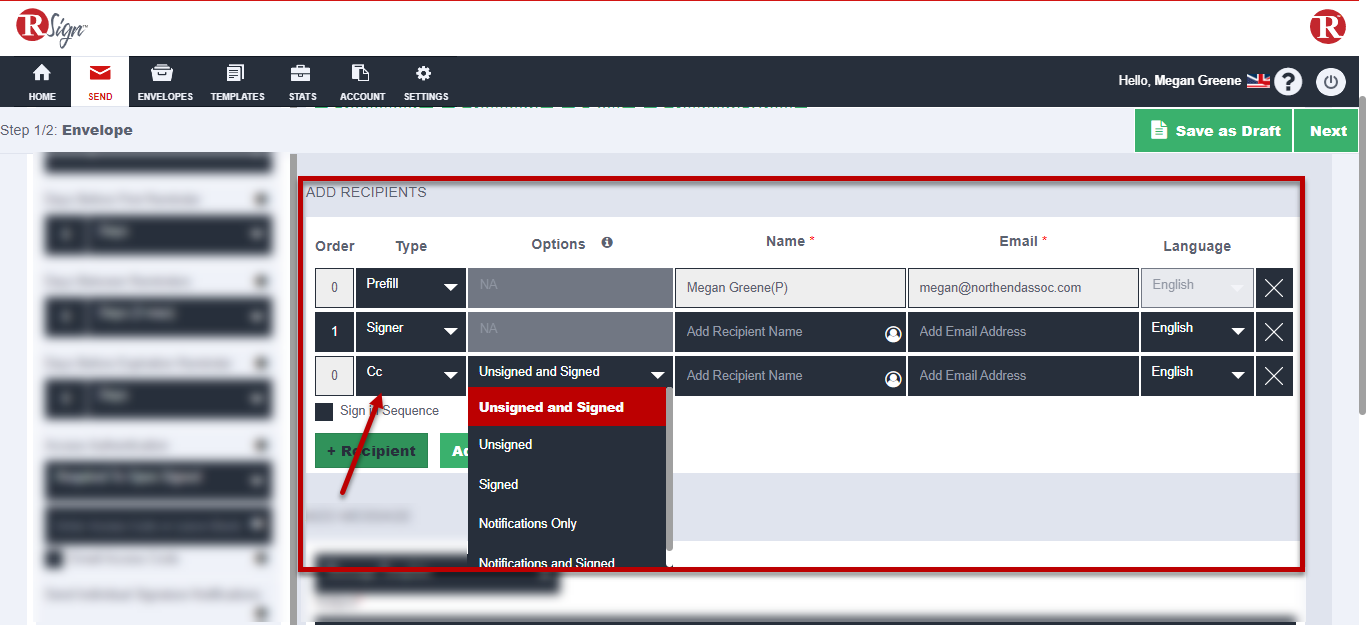The height and width of the screenshot is (625, 1366).
Task: Open the Cc type dropdown
Action: tap(410, 376)
